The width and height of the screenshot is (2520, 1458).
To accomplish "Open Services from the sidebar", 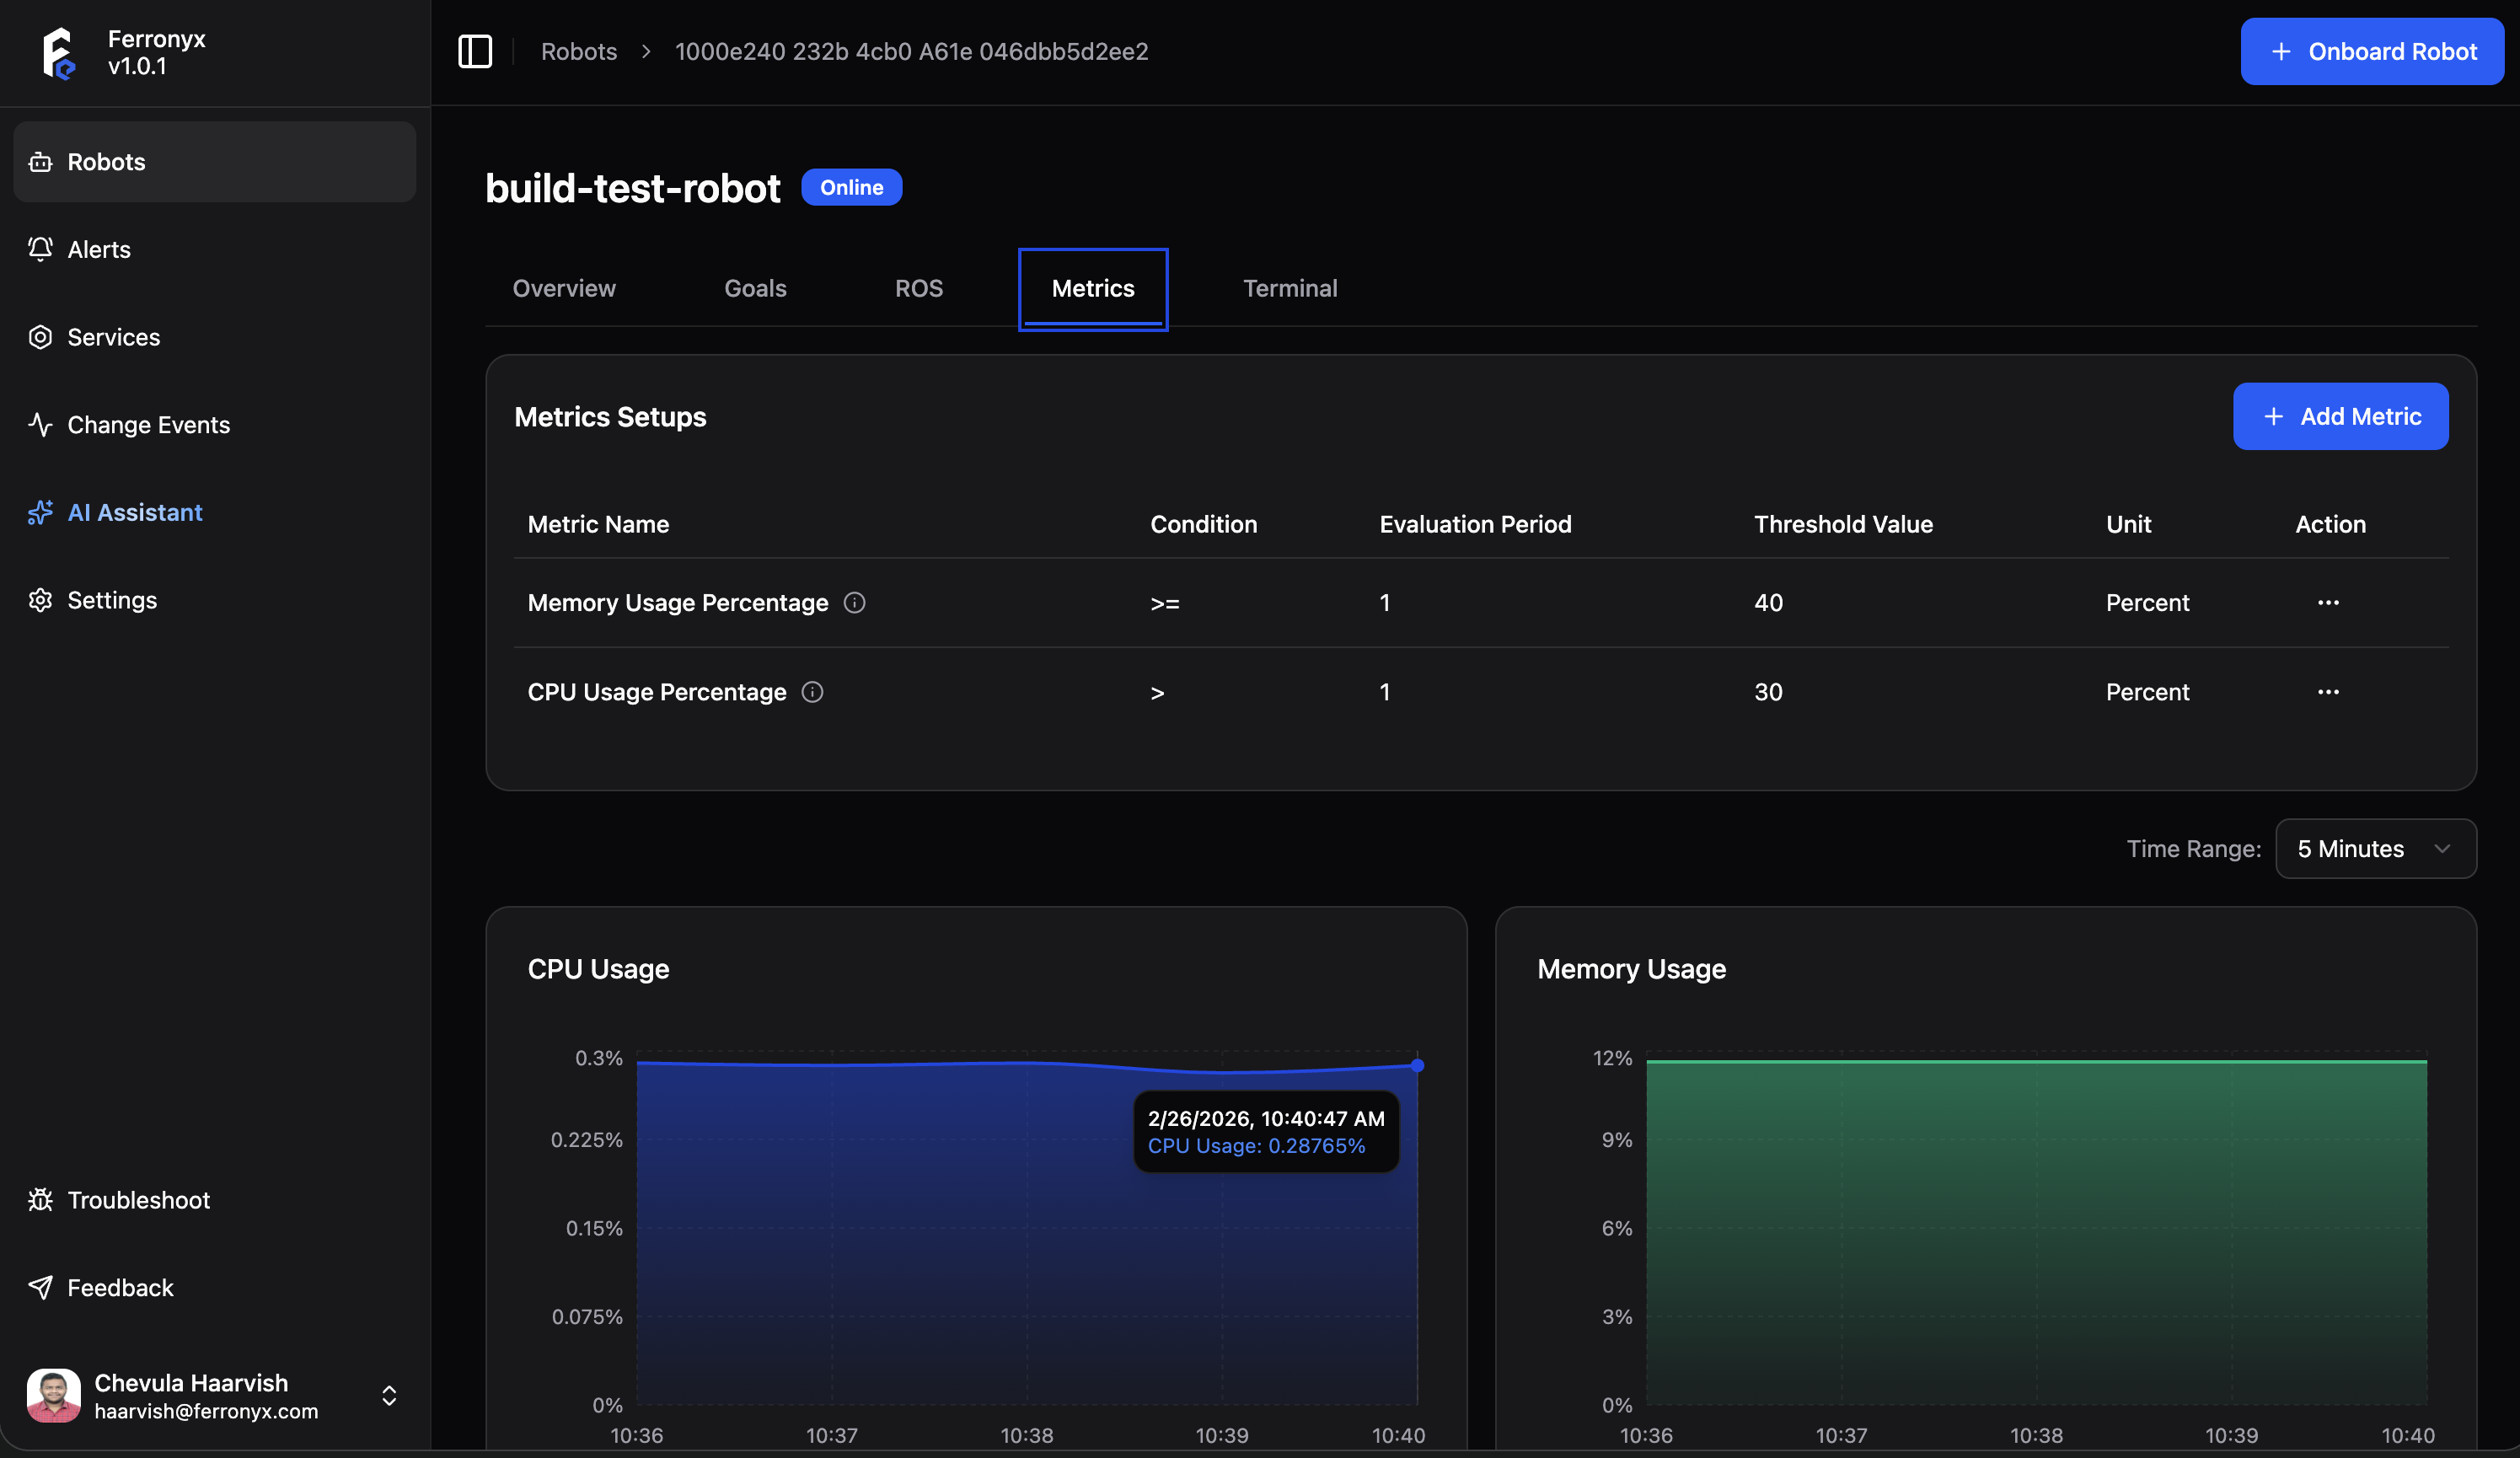I will point(113,337).
